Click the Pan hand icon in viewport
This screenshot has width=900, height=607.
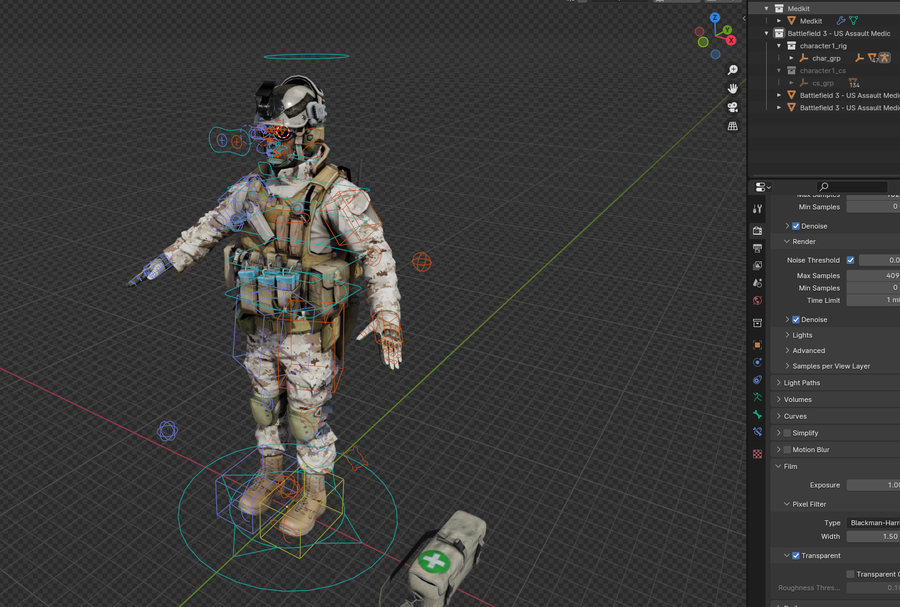(x=732, y=89)
